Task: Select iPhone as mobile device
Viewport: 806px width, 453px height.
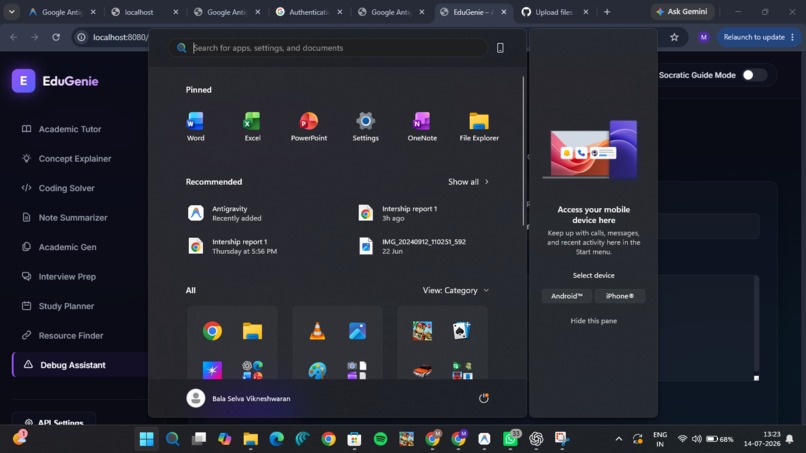Action: [x=619, y=296]
